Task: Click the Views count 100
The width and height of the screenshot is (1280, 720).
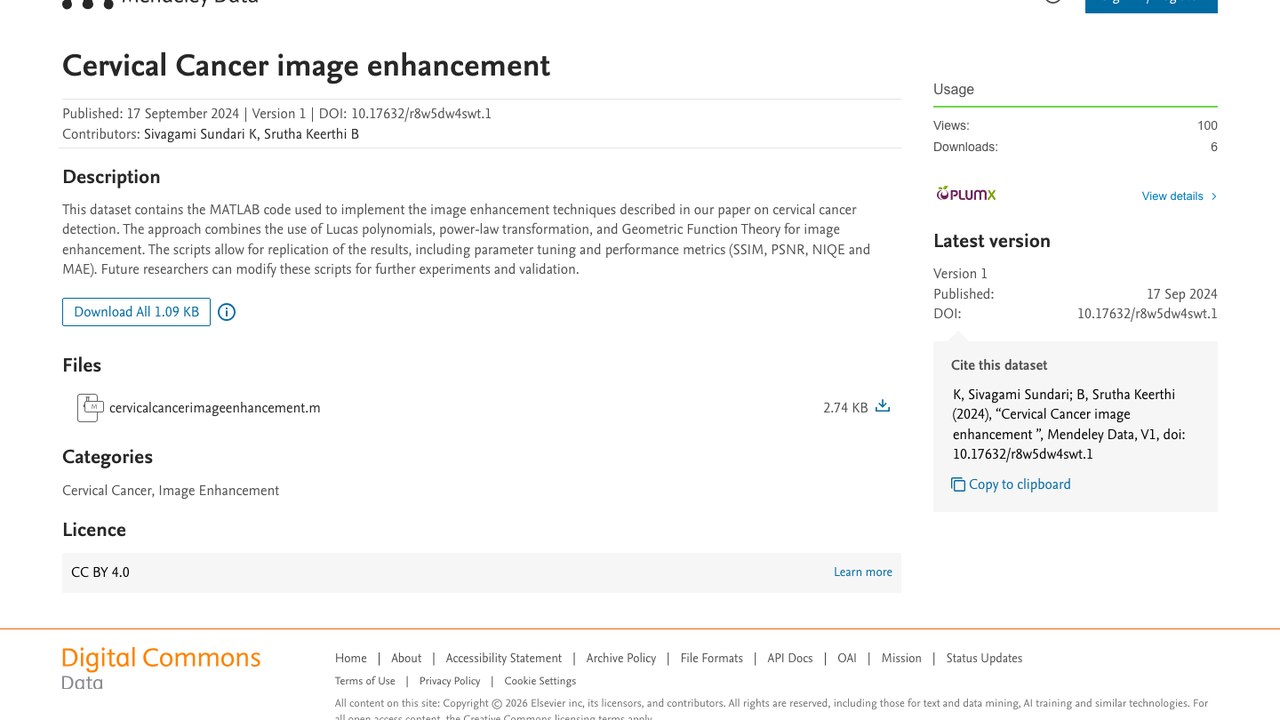Action: click(1207, 126)
